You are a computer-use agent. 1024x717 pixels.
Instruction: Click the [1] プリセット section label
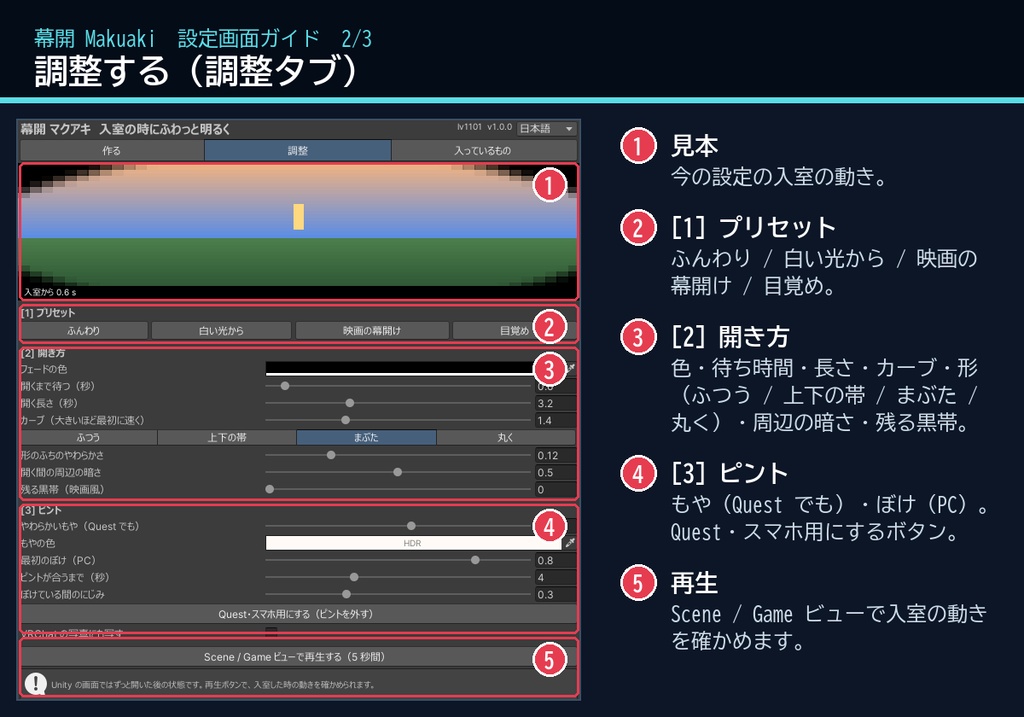click(x=48, y=313)
